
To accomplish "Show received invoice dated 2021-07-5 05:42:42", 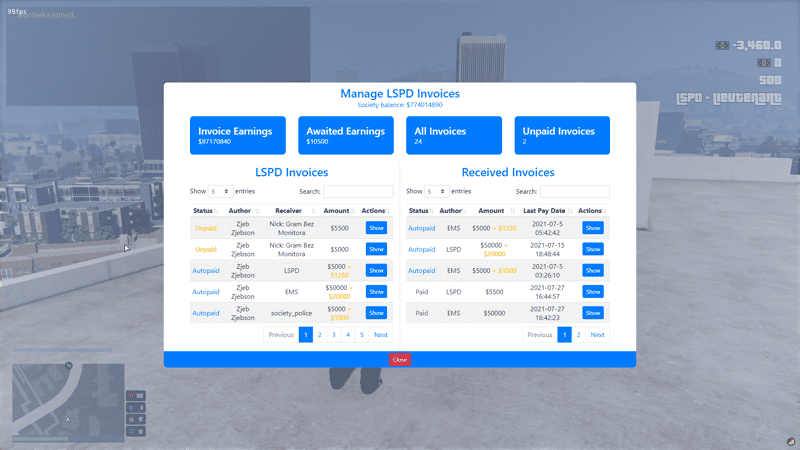I will pyautogui.click(x=593, y=228).
